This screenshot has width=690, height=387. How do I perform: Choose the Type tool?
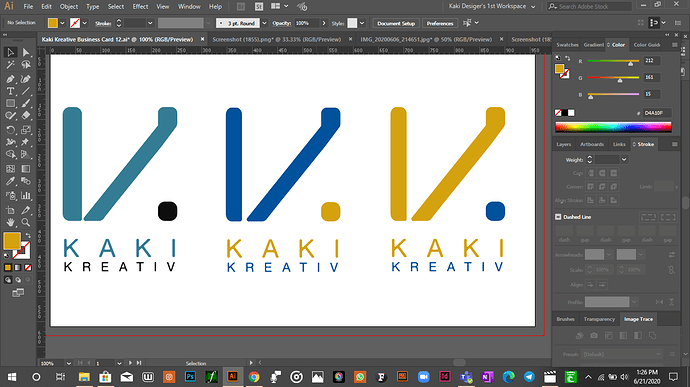point(10,91)
